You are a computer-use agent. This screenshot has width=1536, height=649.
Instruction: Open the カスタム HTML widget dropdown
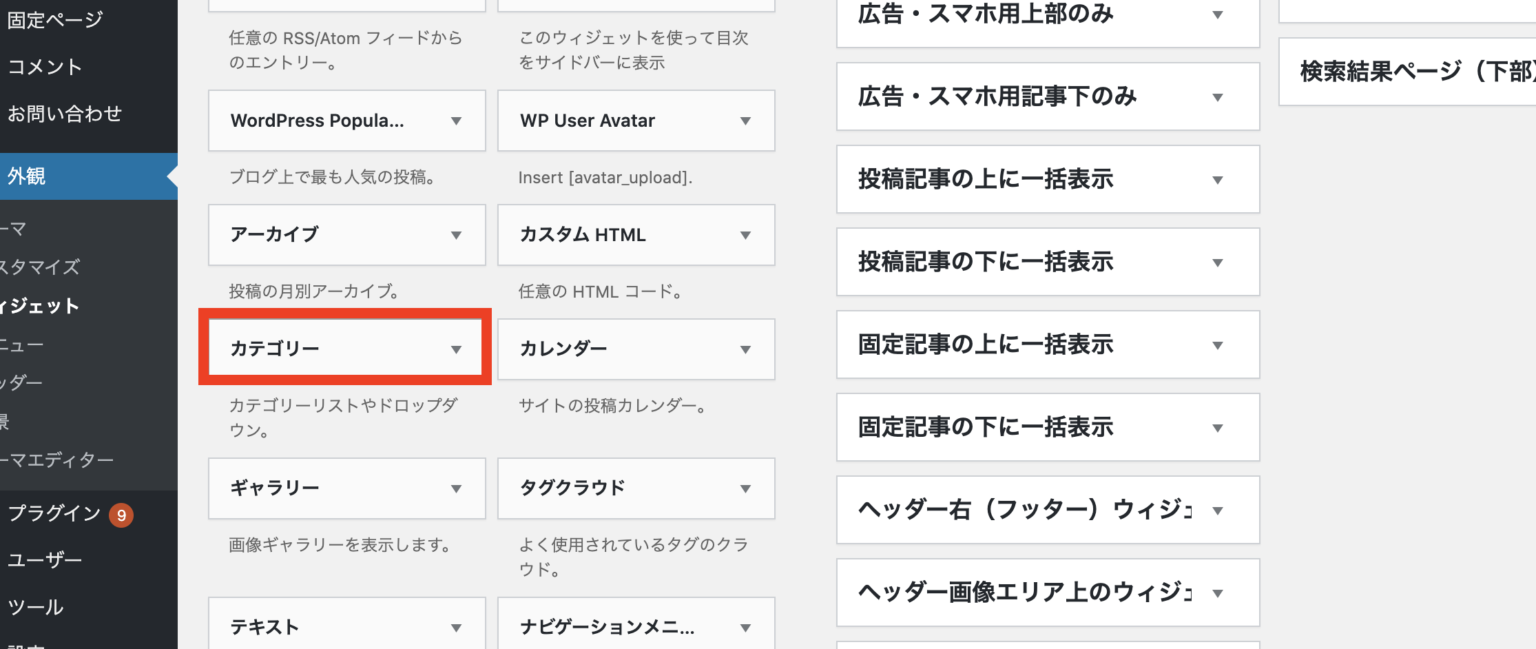[x=635, y=234]
